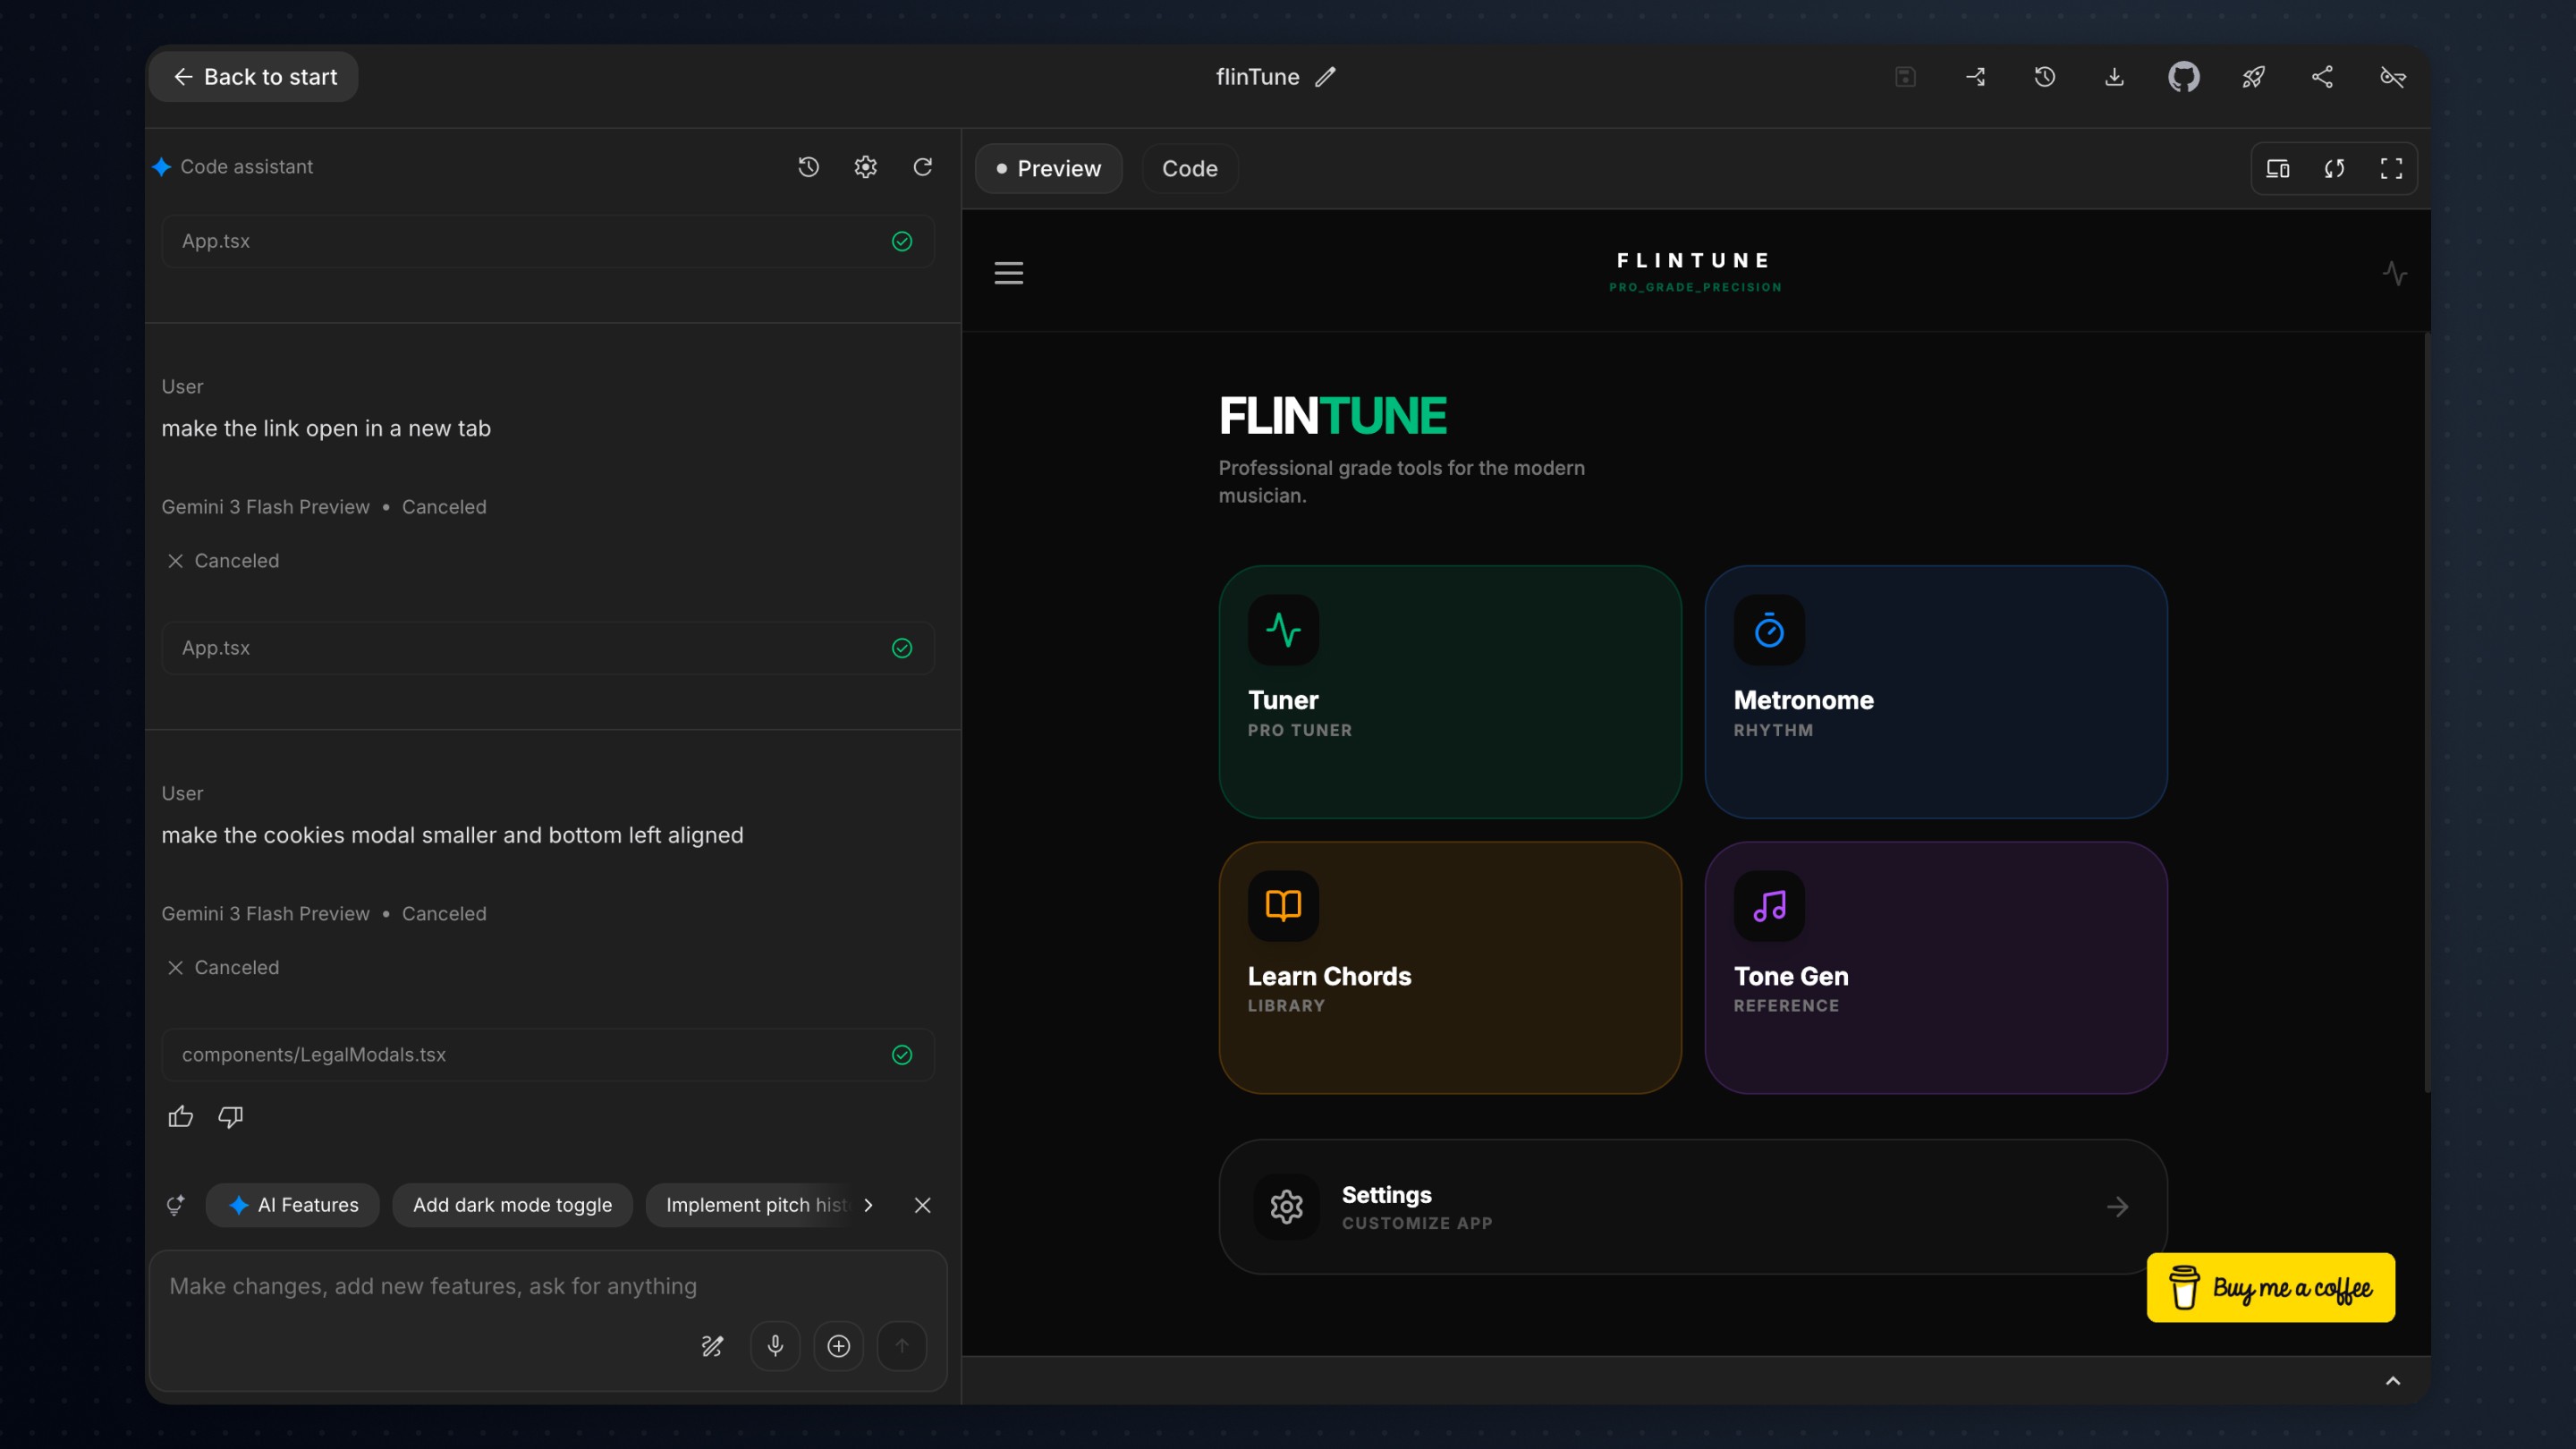Click the Back to start button
The image size is (2576, 1449).
coord(254,77)
